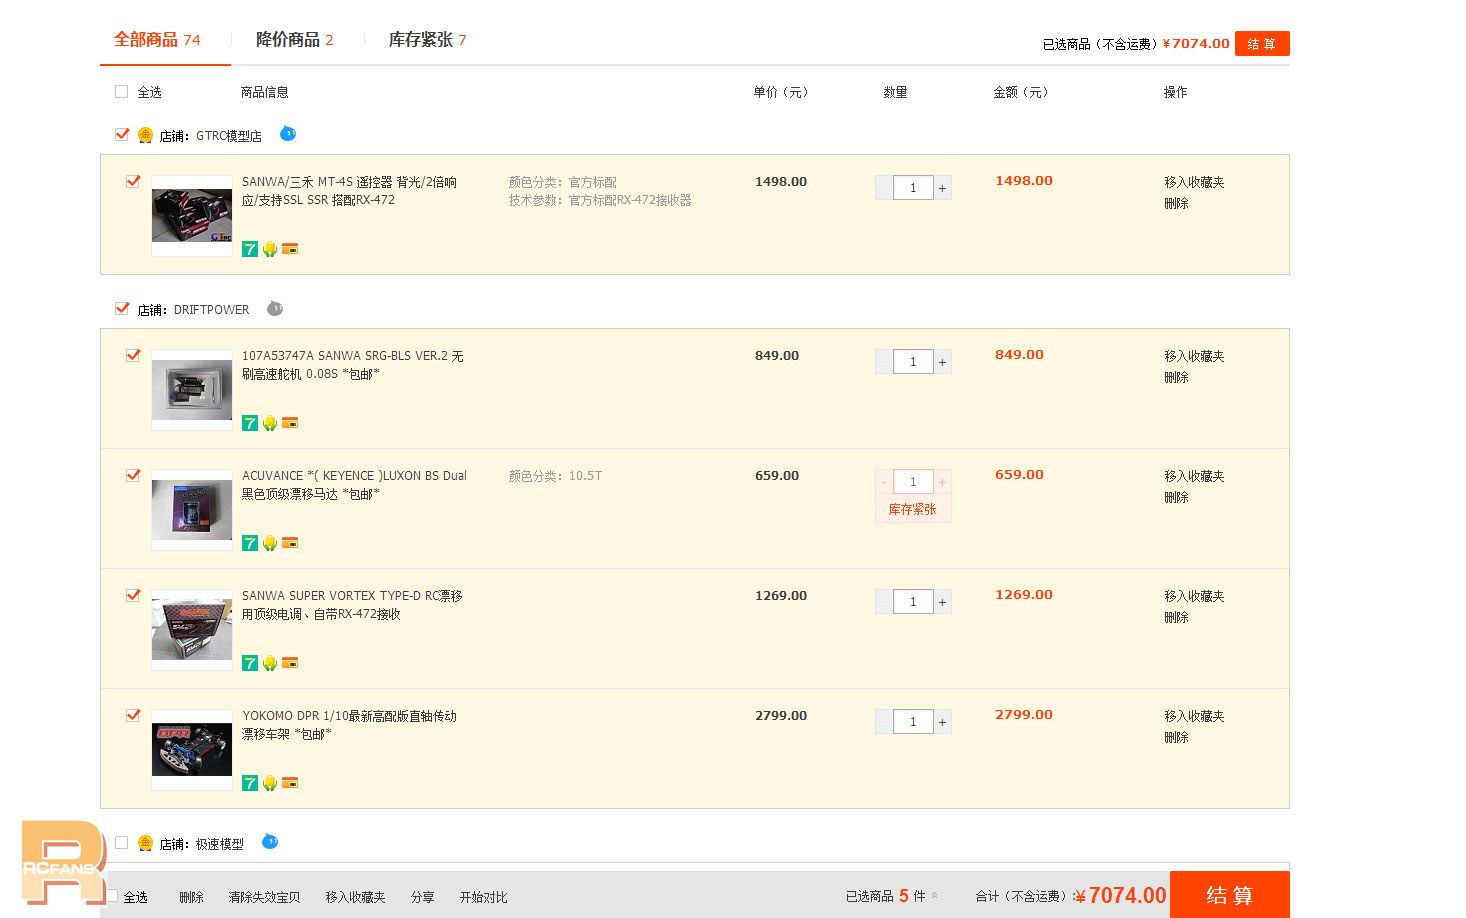The width and height of the screenshot is (1466, 918).
Task: Click the quantity field of SANWA SUPER VORTEX
Action: [913, 602]
